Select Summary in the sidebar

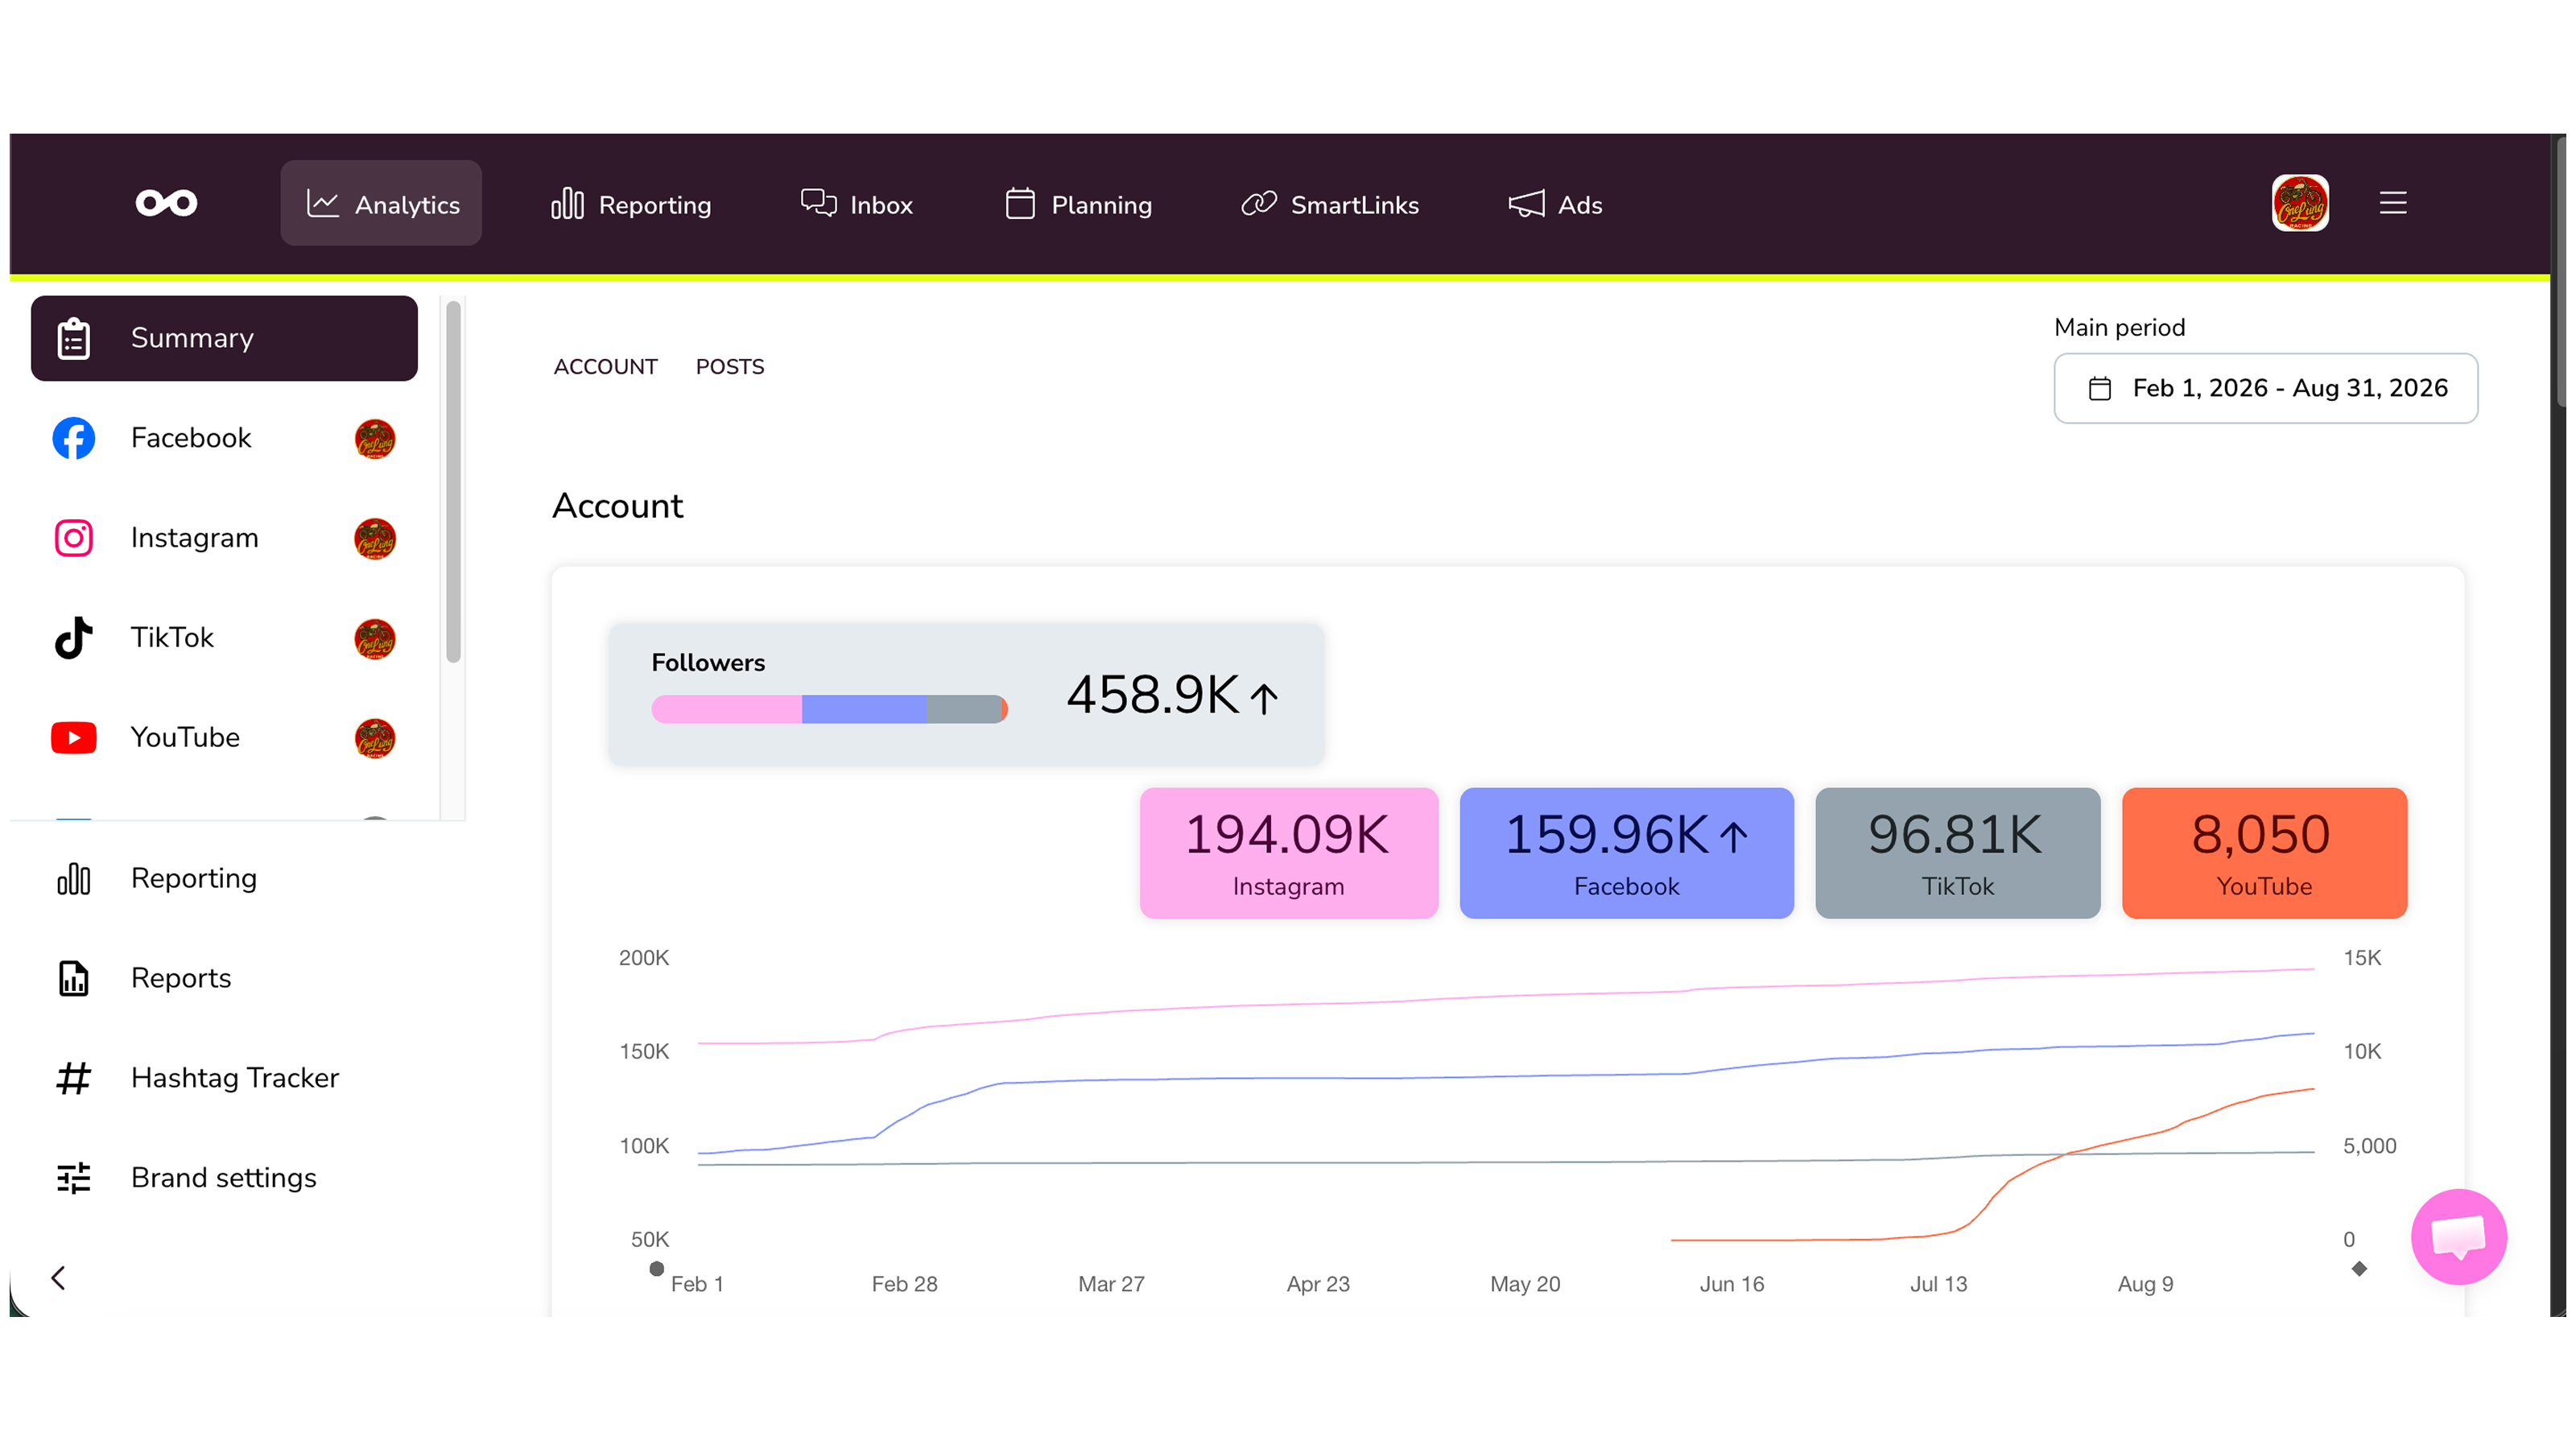point(224,338)
